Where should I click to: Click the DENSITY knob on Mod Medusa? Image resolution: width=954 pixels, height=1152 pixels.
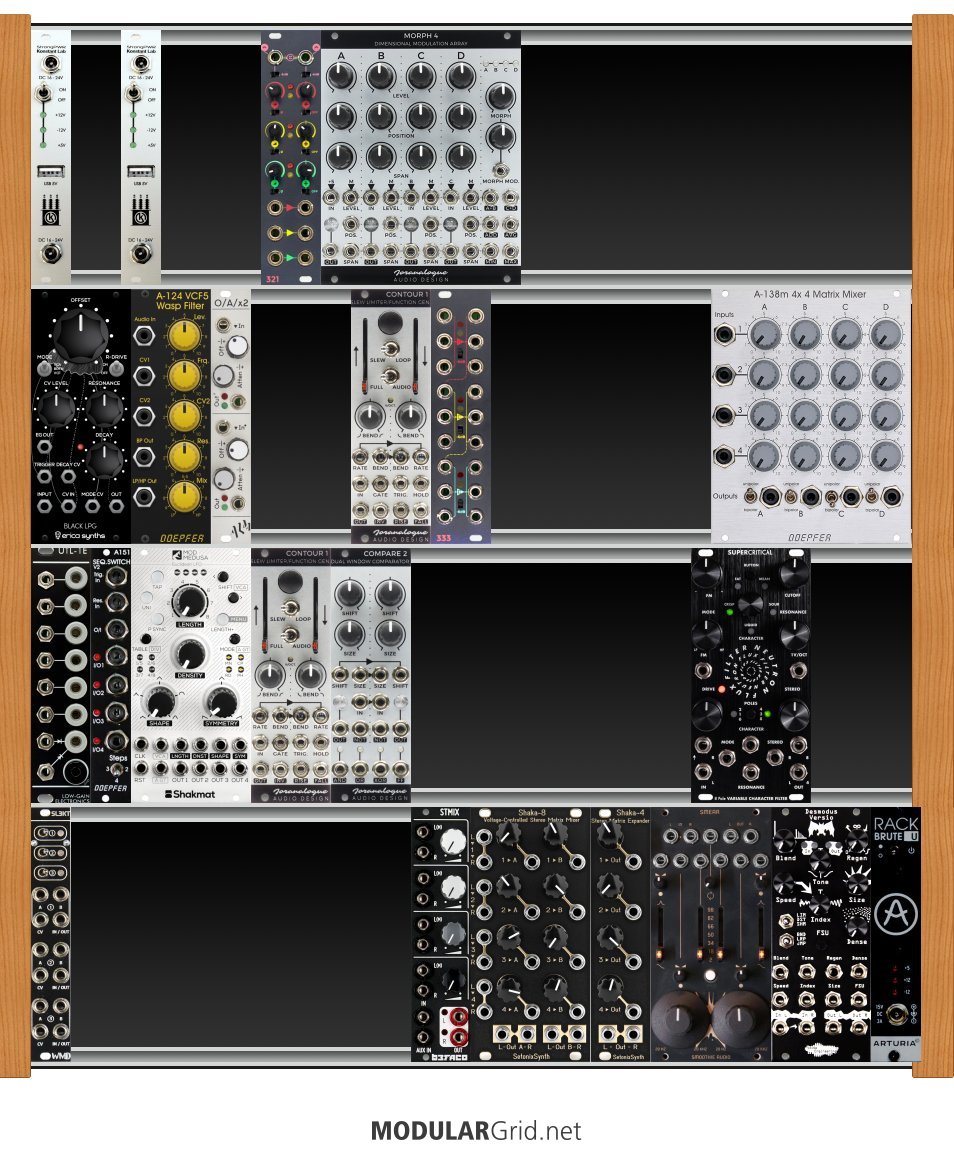[190, 652]
